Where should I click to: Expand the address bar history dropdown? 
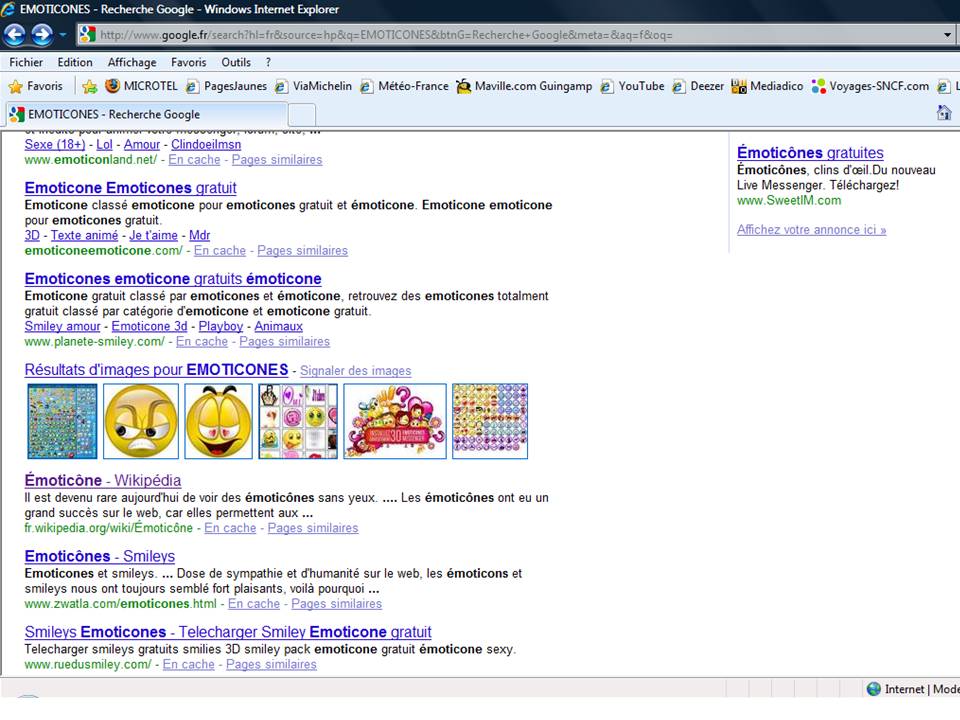948,35
